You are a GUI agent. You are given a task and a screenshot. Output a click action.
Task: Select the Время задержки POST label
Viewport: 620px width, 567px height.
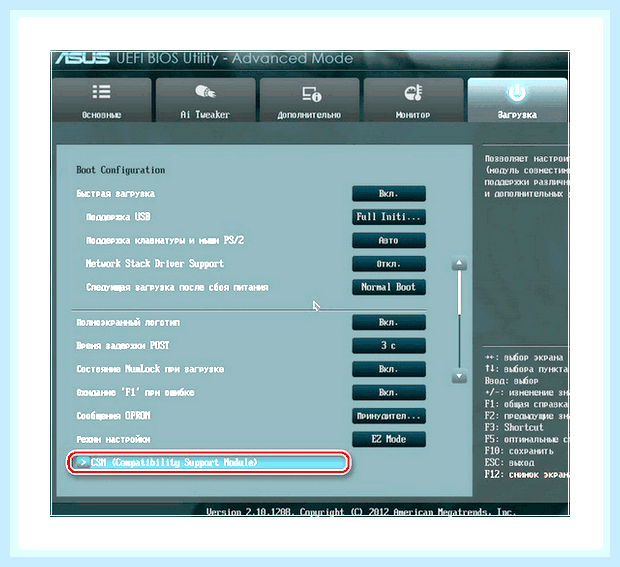click(x=123, y=346)
